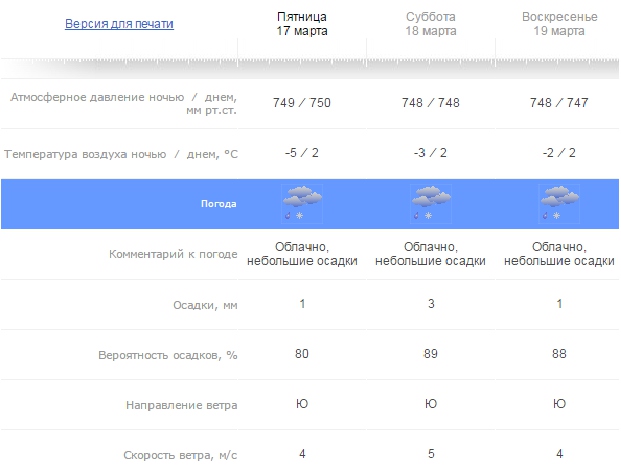This screenshot has height=471, width=621.
Task: Select the Воскресенье 19 марта column header
Action: pos(559,24)
